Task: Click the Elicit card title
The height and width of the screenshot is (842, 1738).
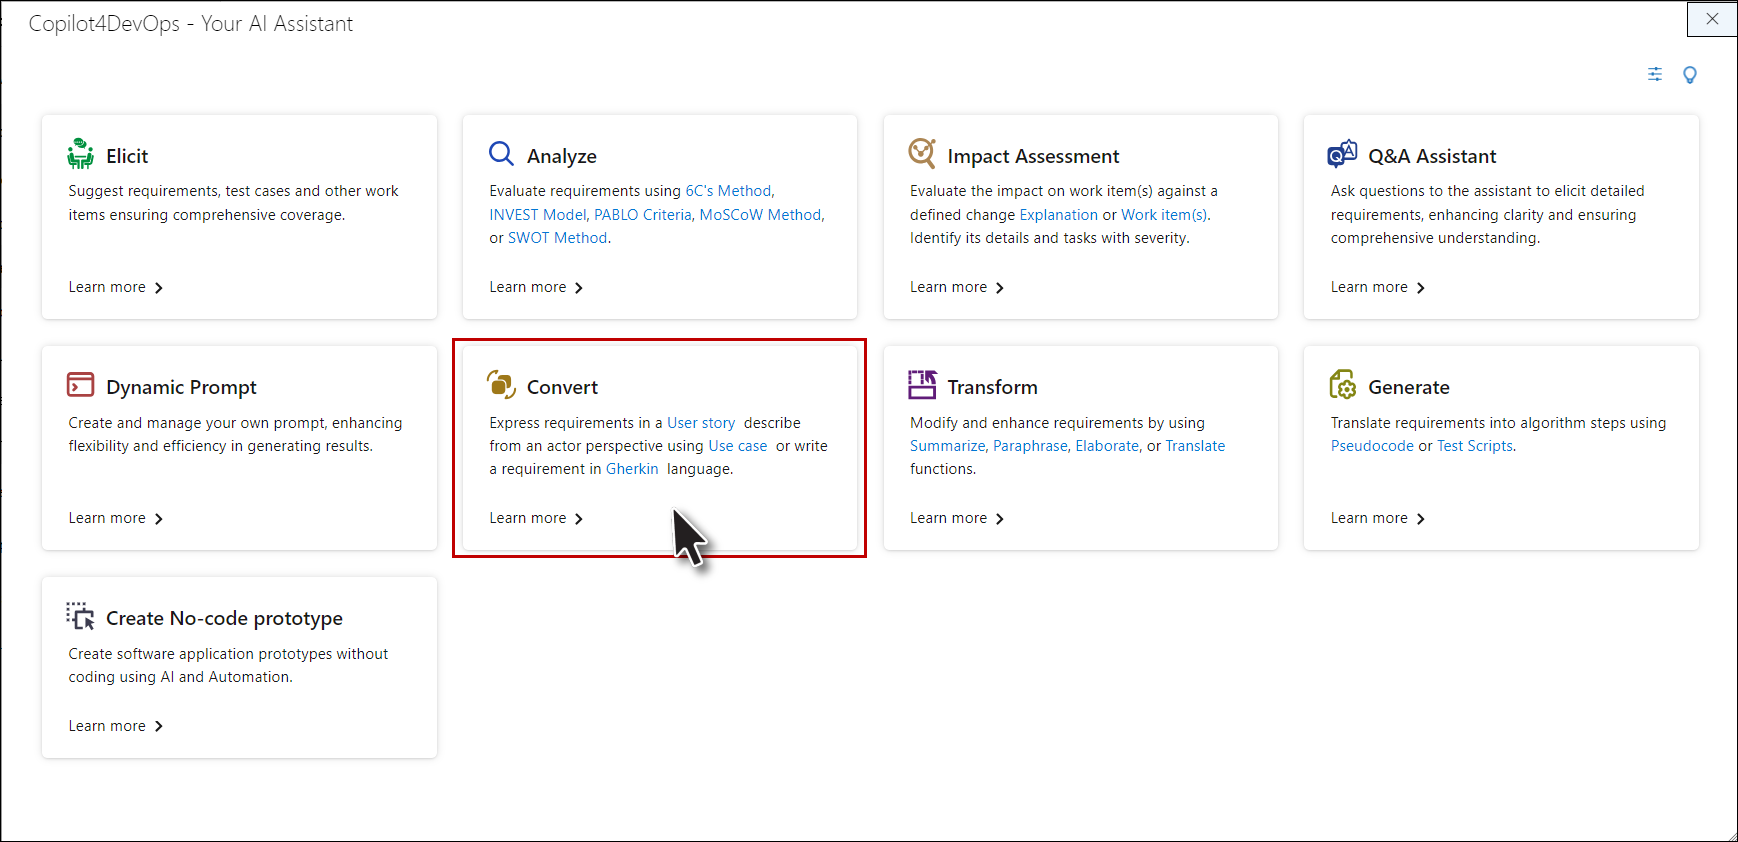Action: click(127, 156)
